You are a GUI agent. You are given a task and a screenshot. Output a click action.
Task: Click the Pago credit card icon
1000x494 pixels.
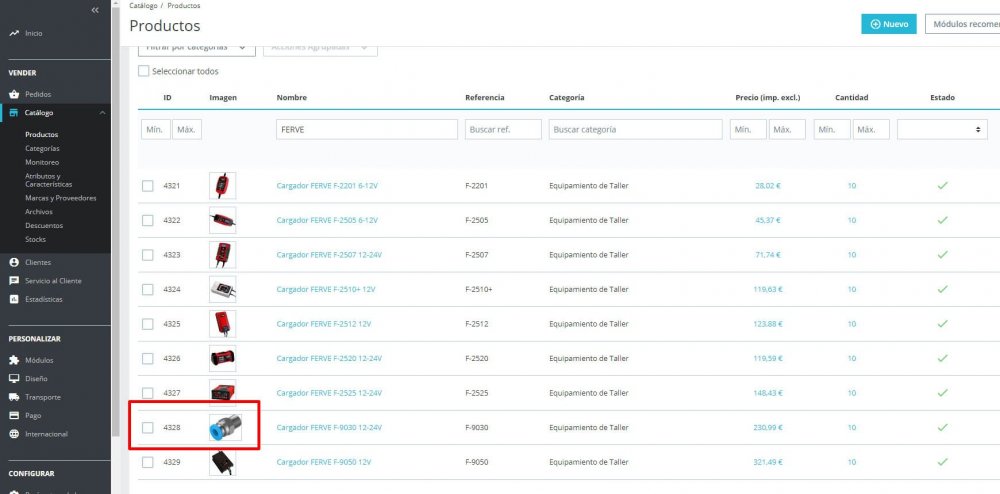click(x=14, y=416)
